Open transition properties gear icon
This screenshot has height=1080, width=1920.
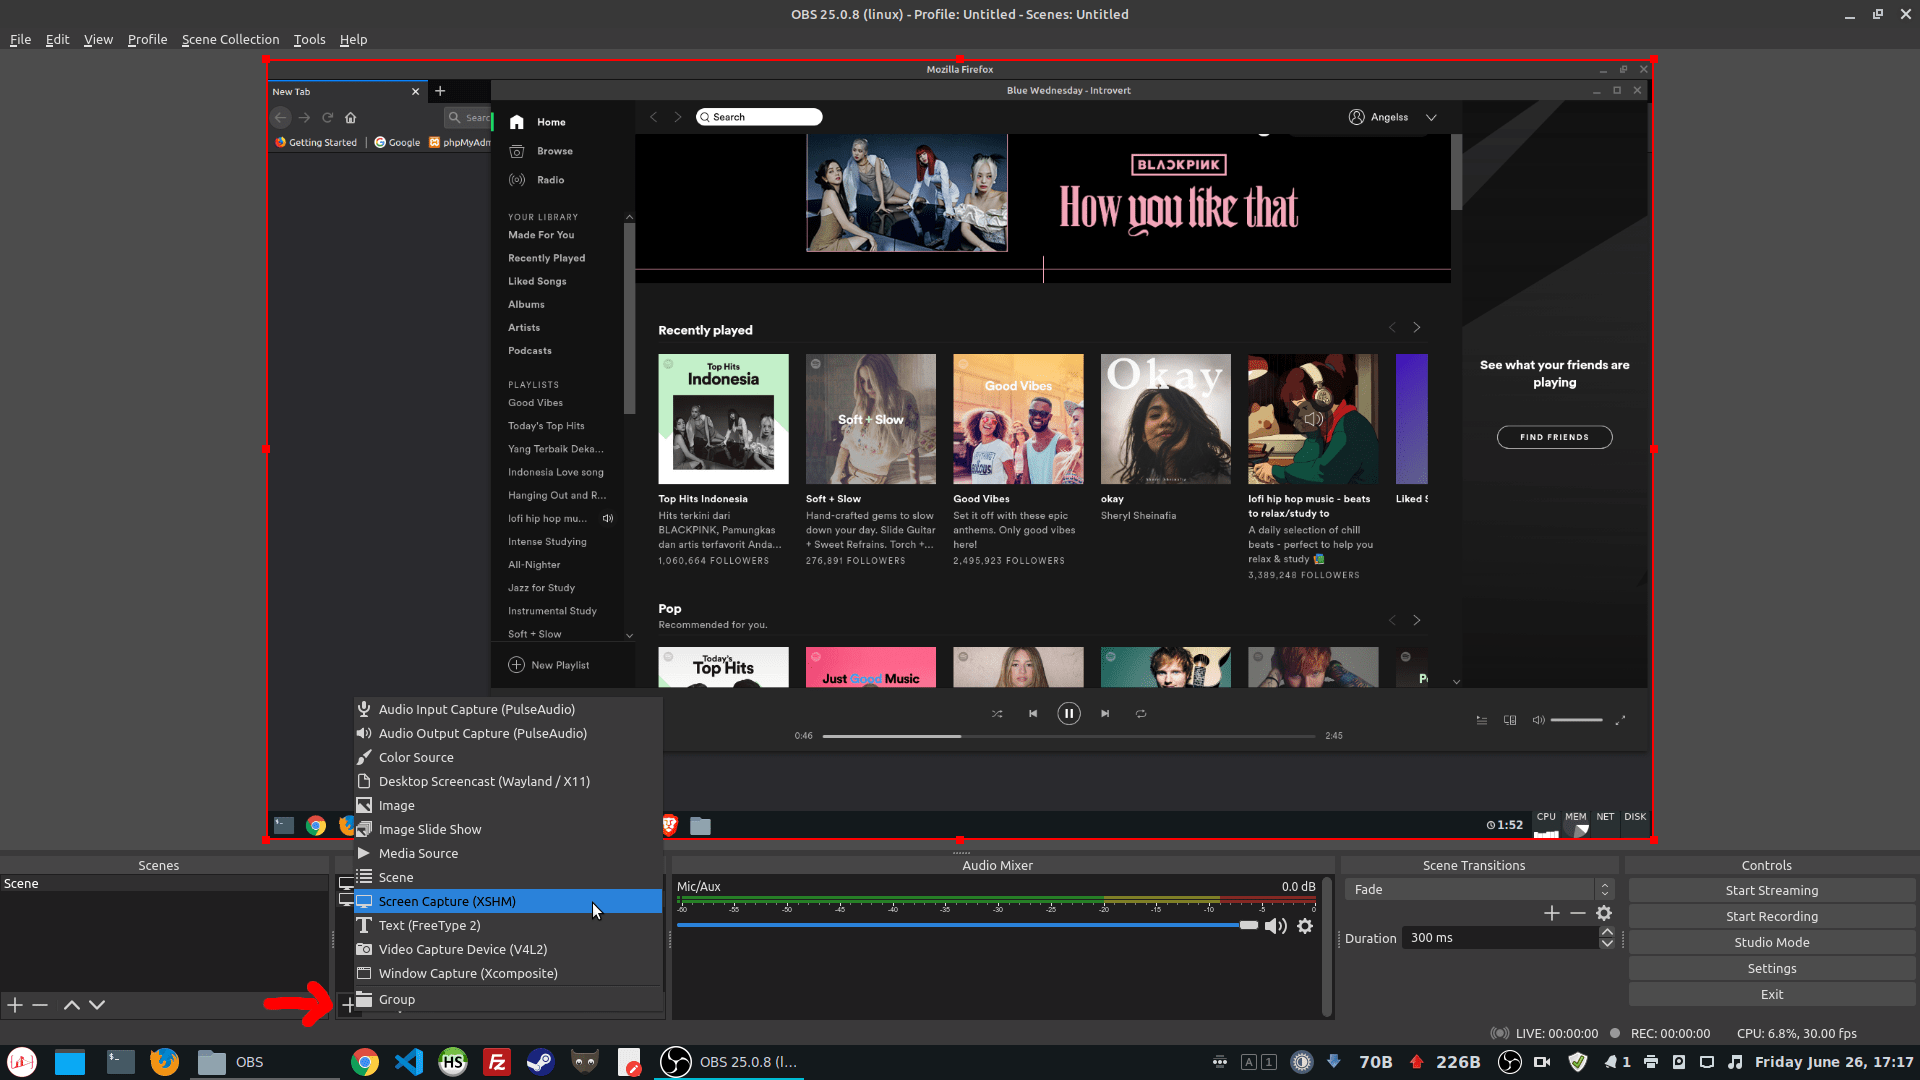[x=1604, y=913]
